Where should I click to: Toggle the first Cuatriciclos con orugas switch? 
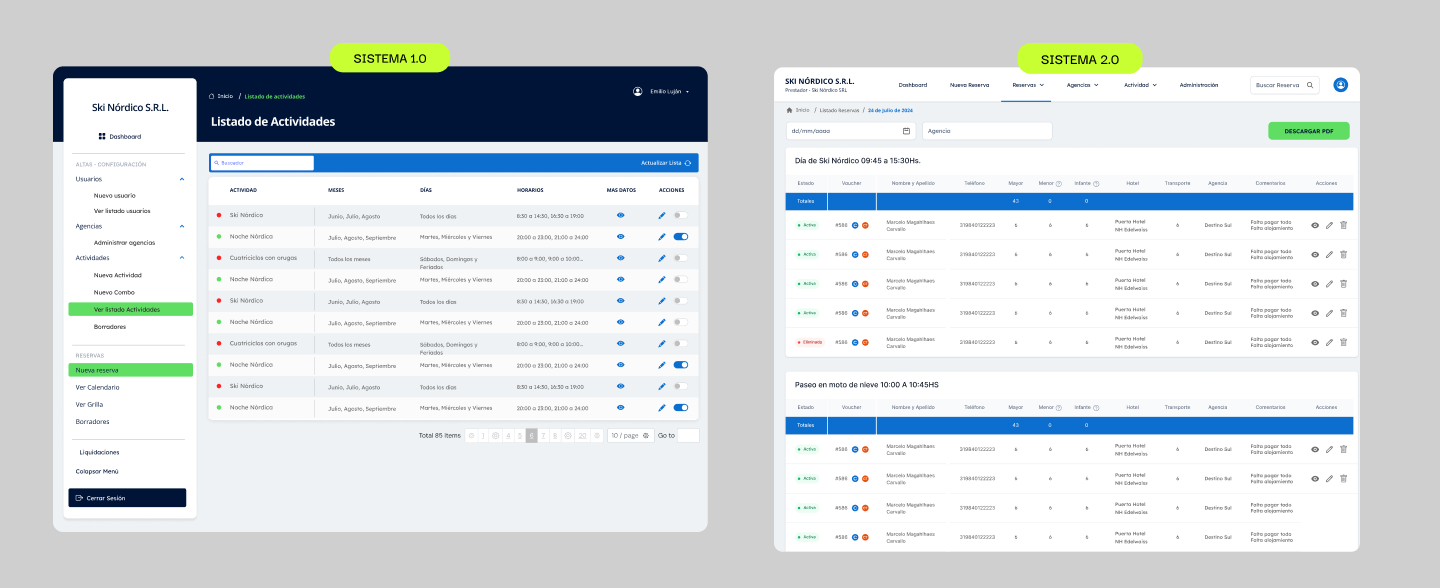[681, 258]
